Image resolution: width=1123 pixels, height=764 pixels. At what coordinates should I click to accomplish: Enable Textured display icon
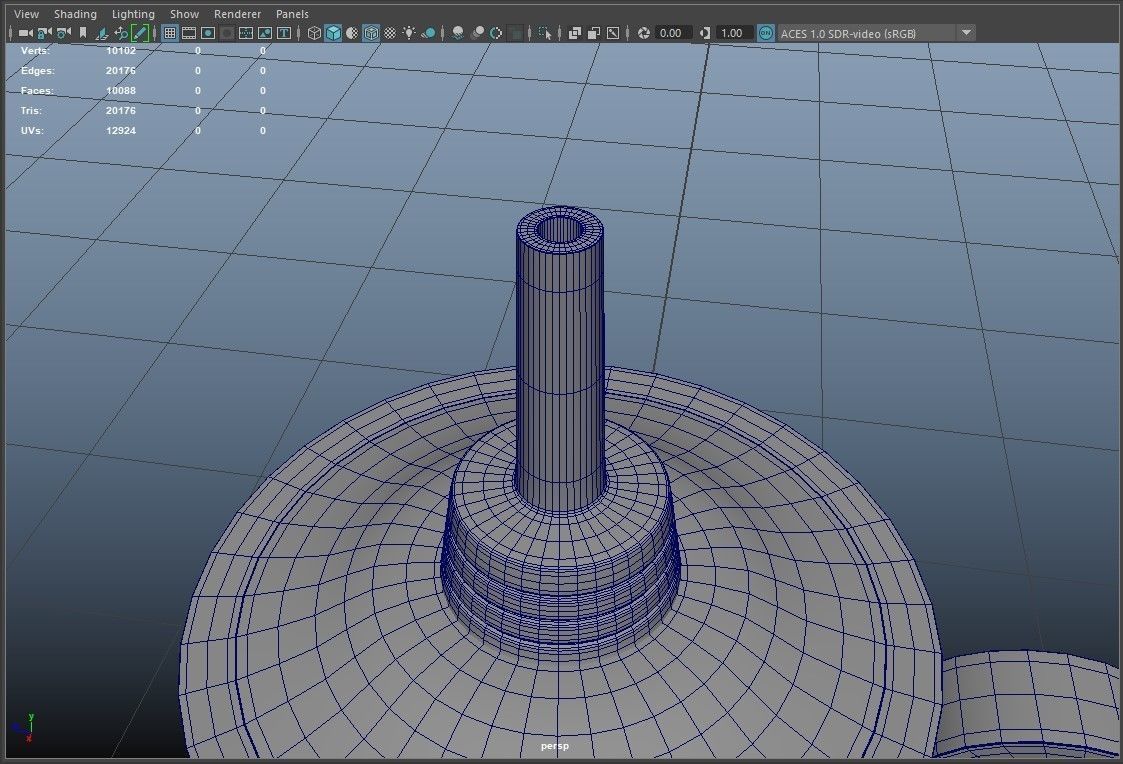[x=390, y=33]
